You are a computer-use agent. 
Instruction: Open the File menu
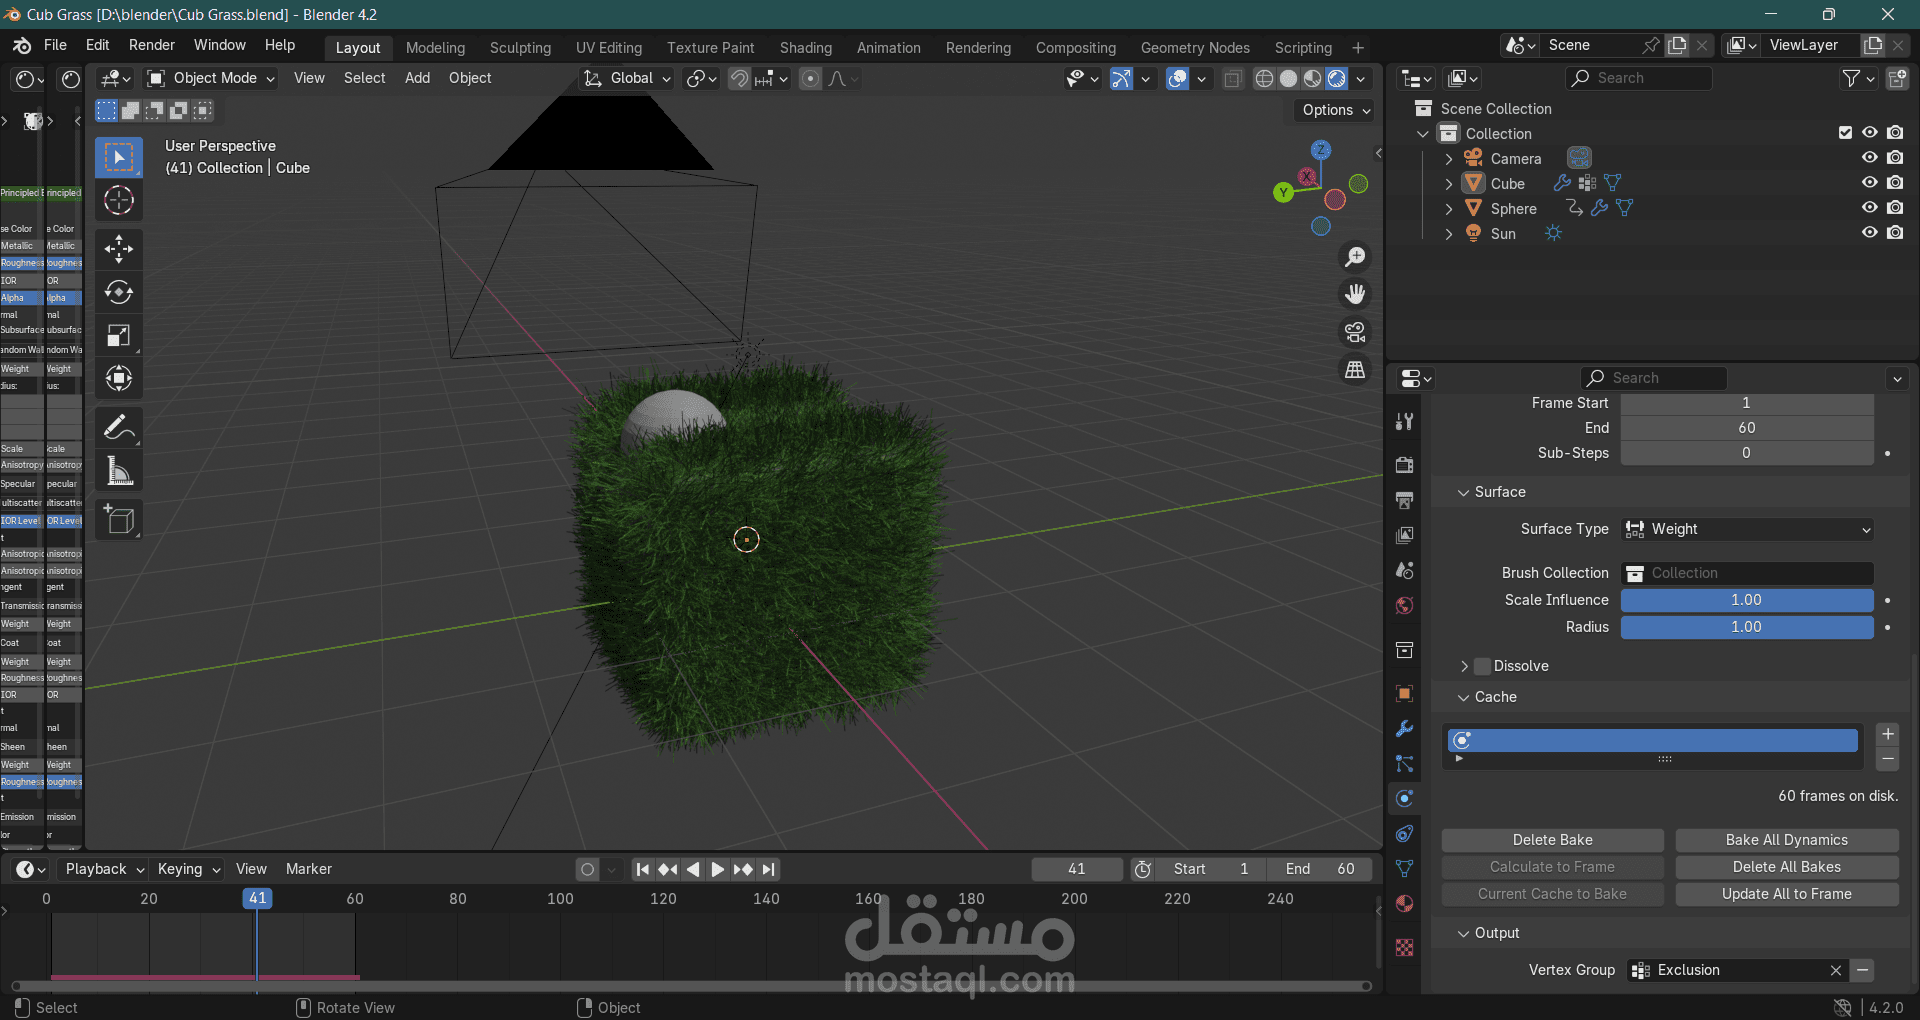pos(55,46)
